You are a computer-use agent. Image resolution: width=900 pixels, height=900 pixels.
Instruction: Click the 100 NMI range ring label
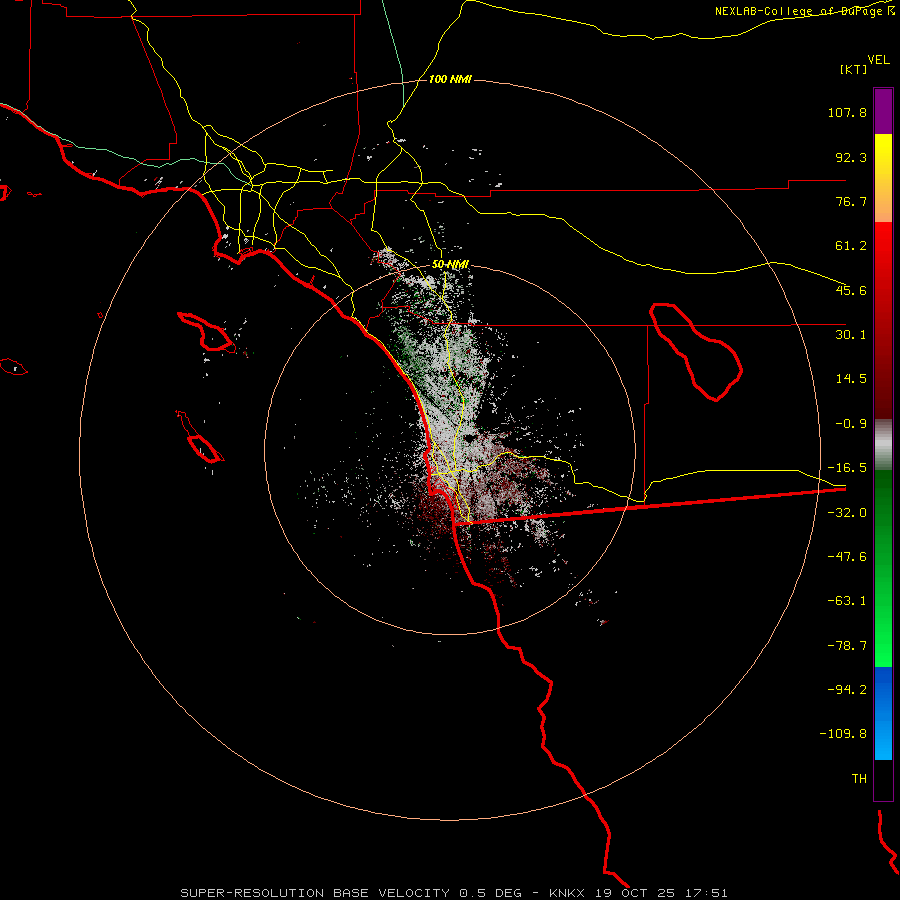click(450, 79)
